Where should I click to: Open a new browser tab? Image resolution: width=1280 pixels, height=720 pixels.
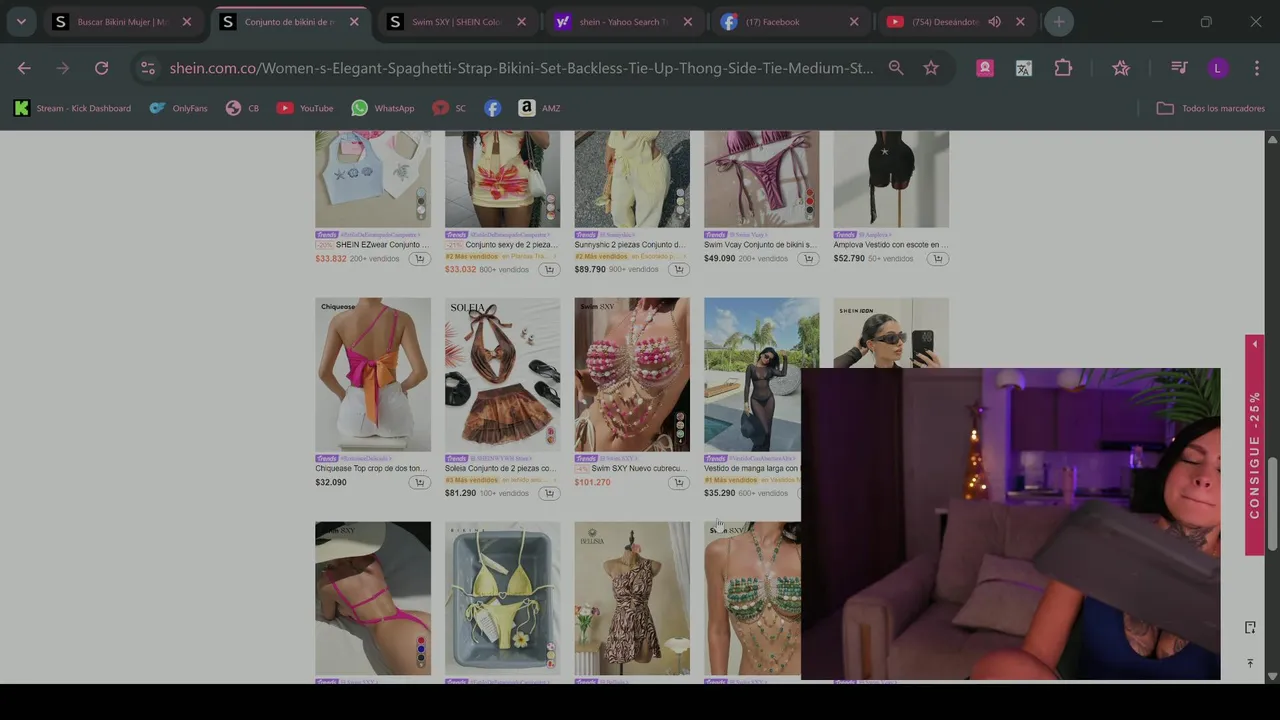pos(1061,21)
